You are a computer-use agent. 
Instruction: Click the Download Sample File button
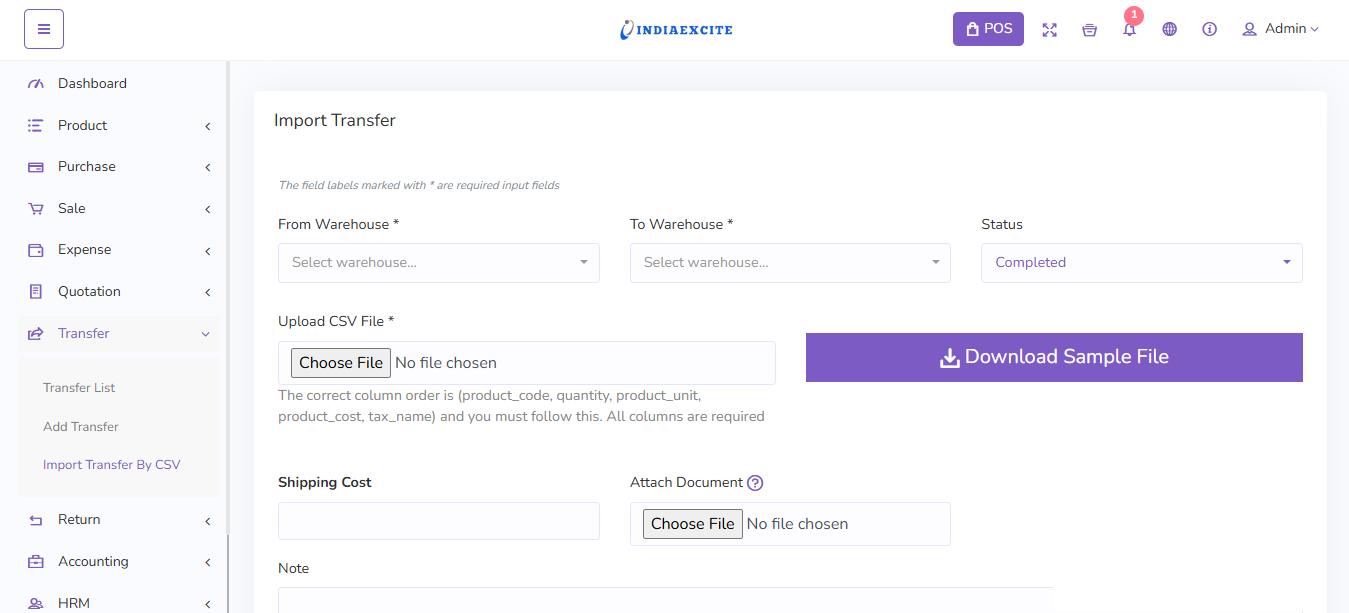coord(1054,357)
